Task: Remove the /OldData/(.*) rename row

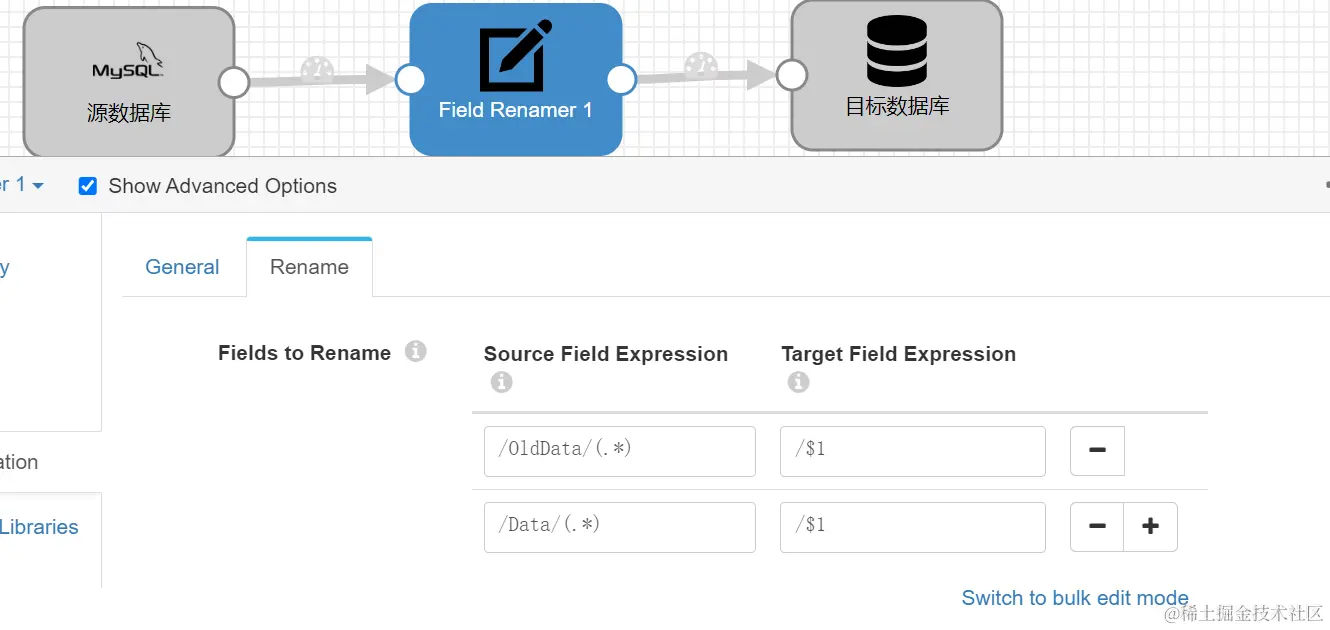Action: (1097, 451)
